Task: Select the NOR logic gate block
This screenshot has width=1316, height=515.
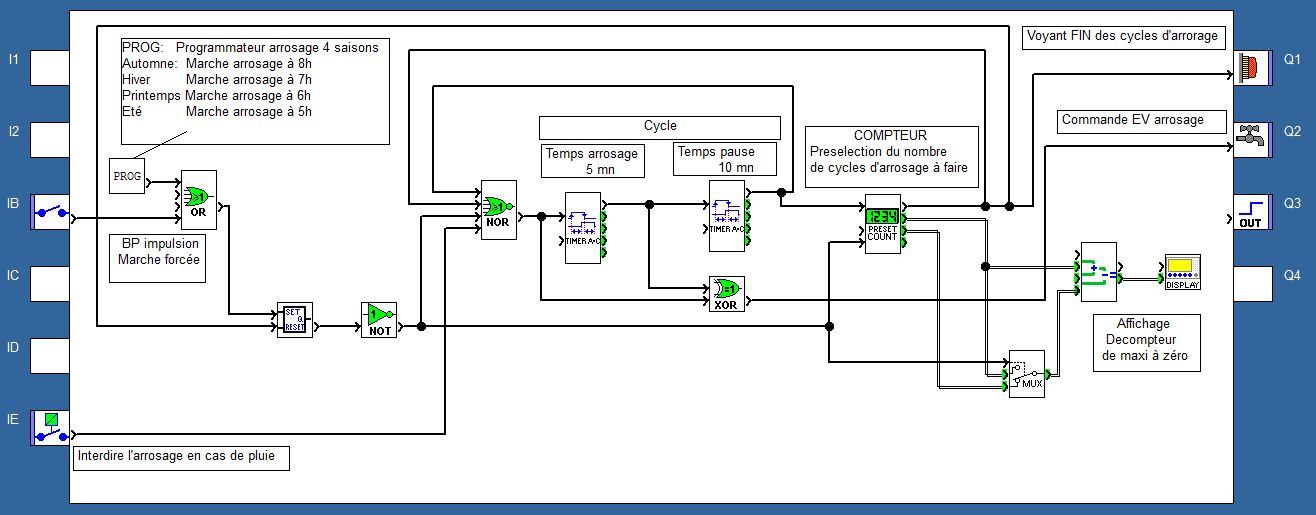Action: click(497, 210)
